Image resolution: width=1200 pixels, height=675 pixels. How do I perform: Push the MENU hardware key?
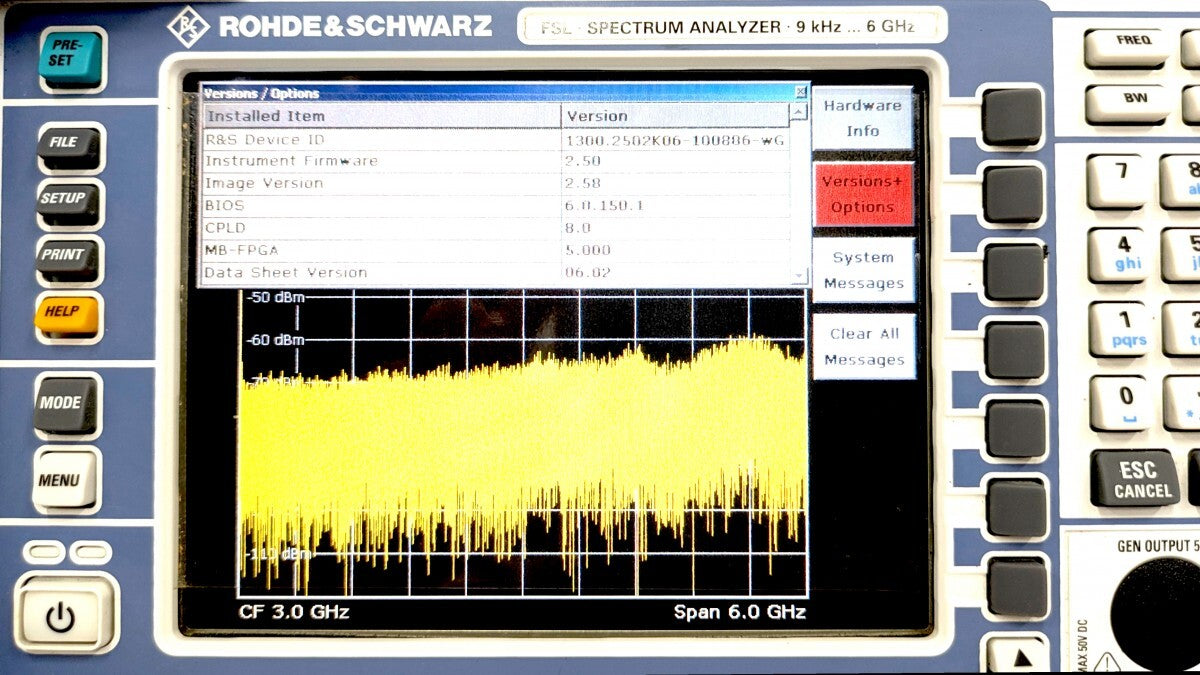66,479
